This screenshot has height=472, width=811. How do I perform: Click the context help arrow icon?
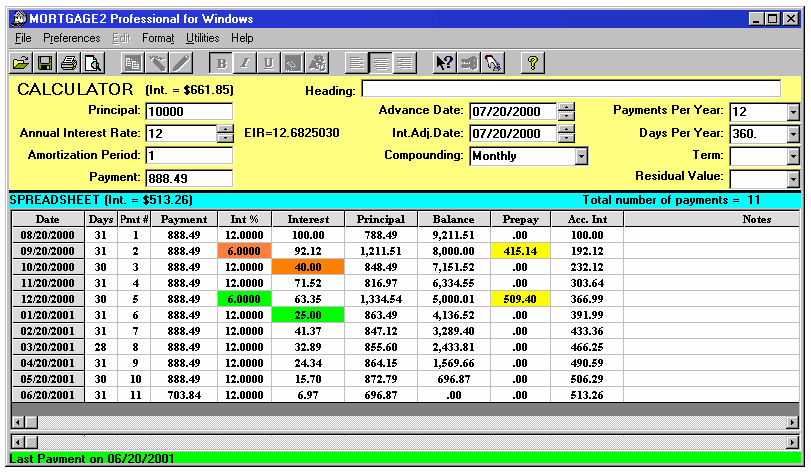coord(444,63)
